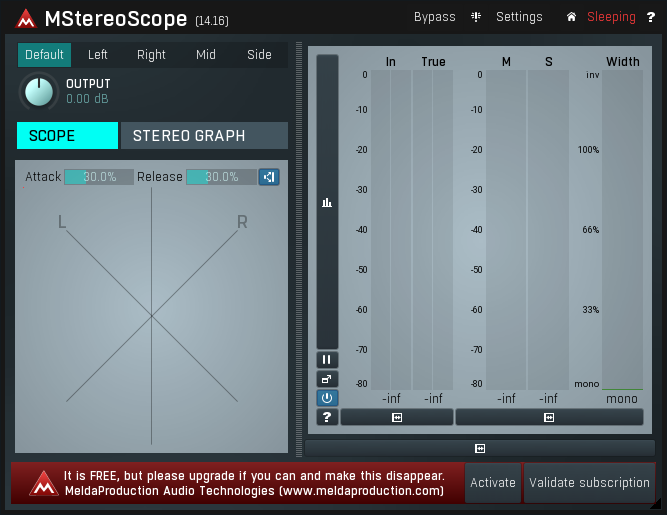Toggle the scope release mode icon
Image resolution: width=667 pixels, height=515 pixels.
269,177
